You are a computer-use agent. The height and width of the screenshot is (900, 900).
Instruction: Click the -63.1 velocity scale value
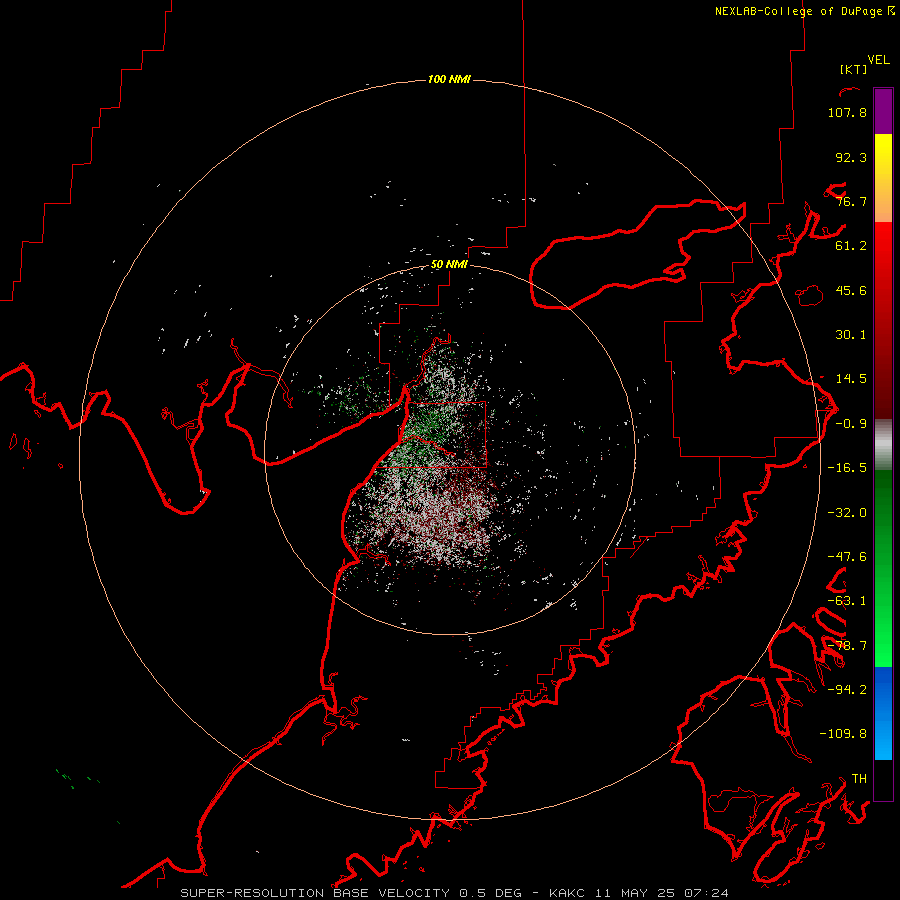(847, 601)
